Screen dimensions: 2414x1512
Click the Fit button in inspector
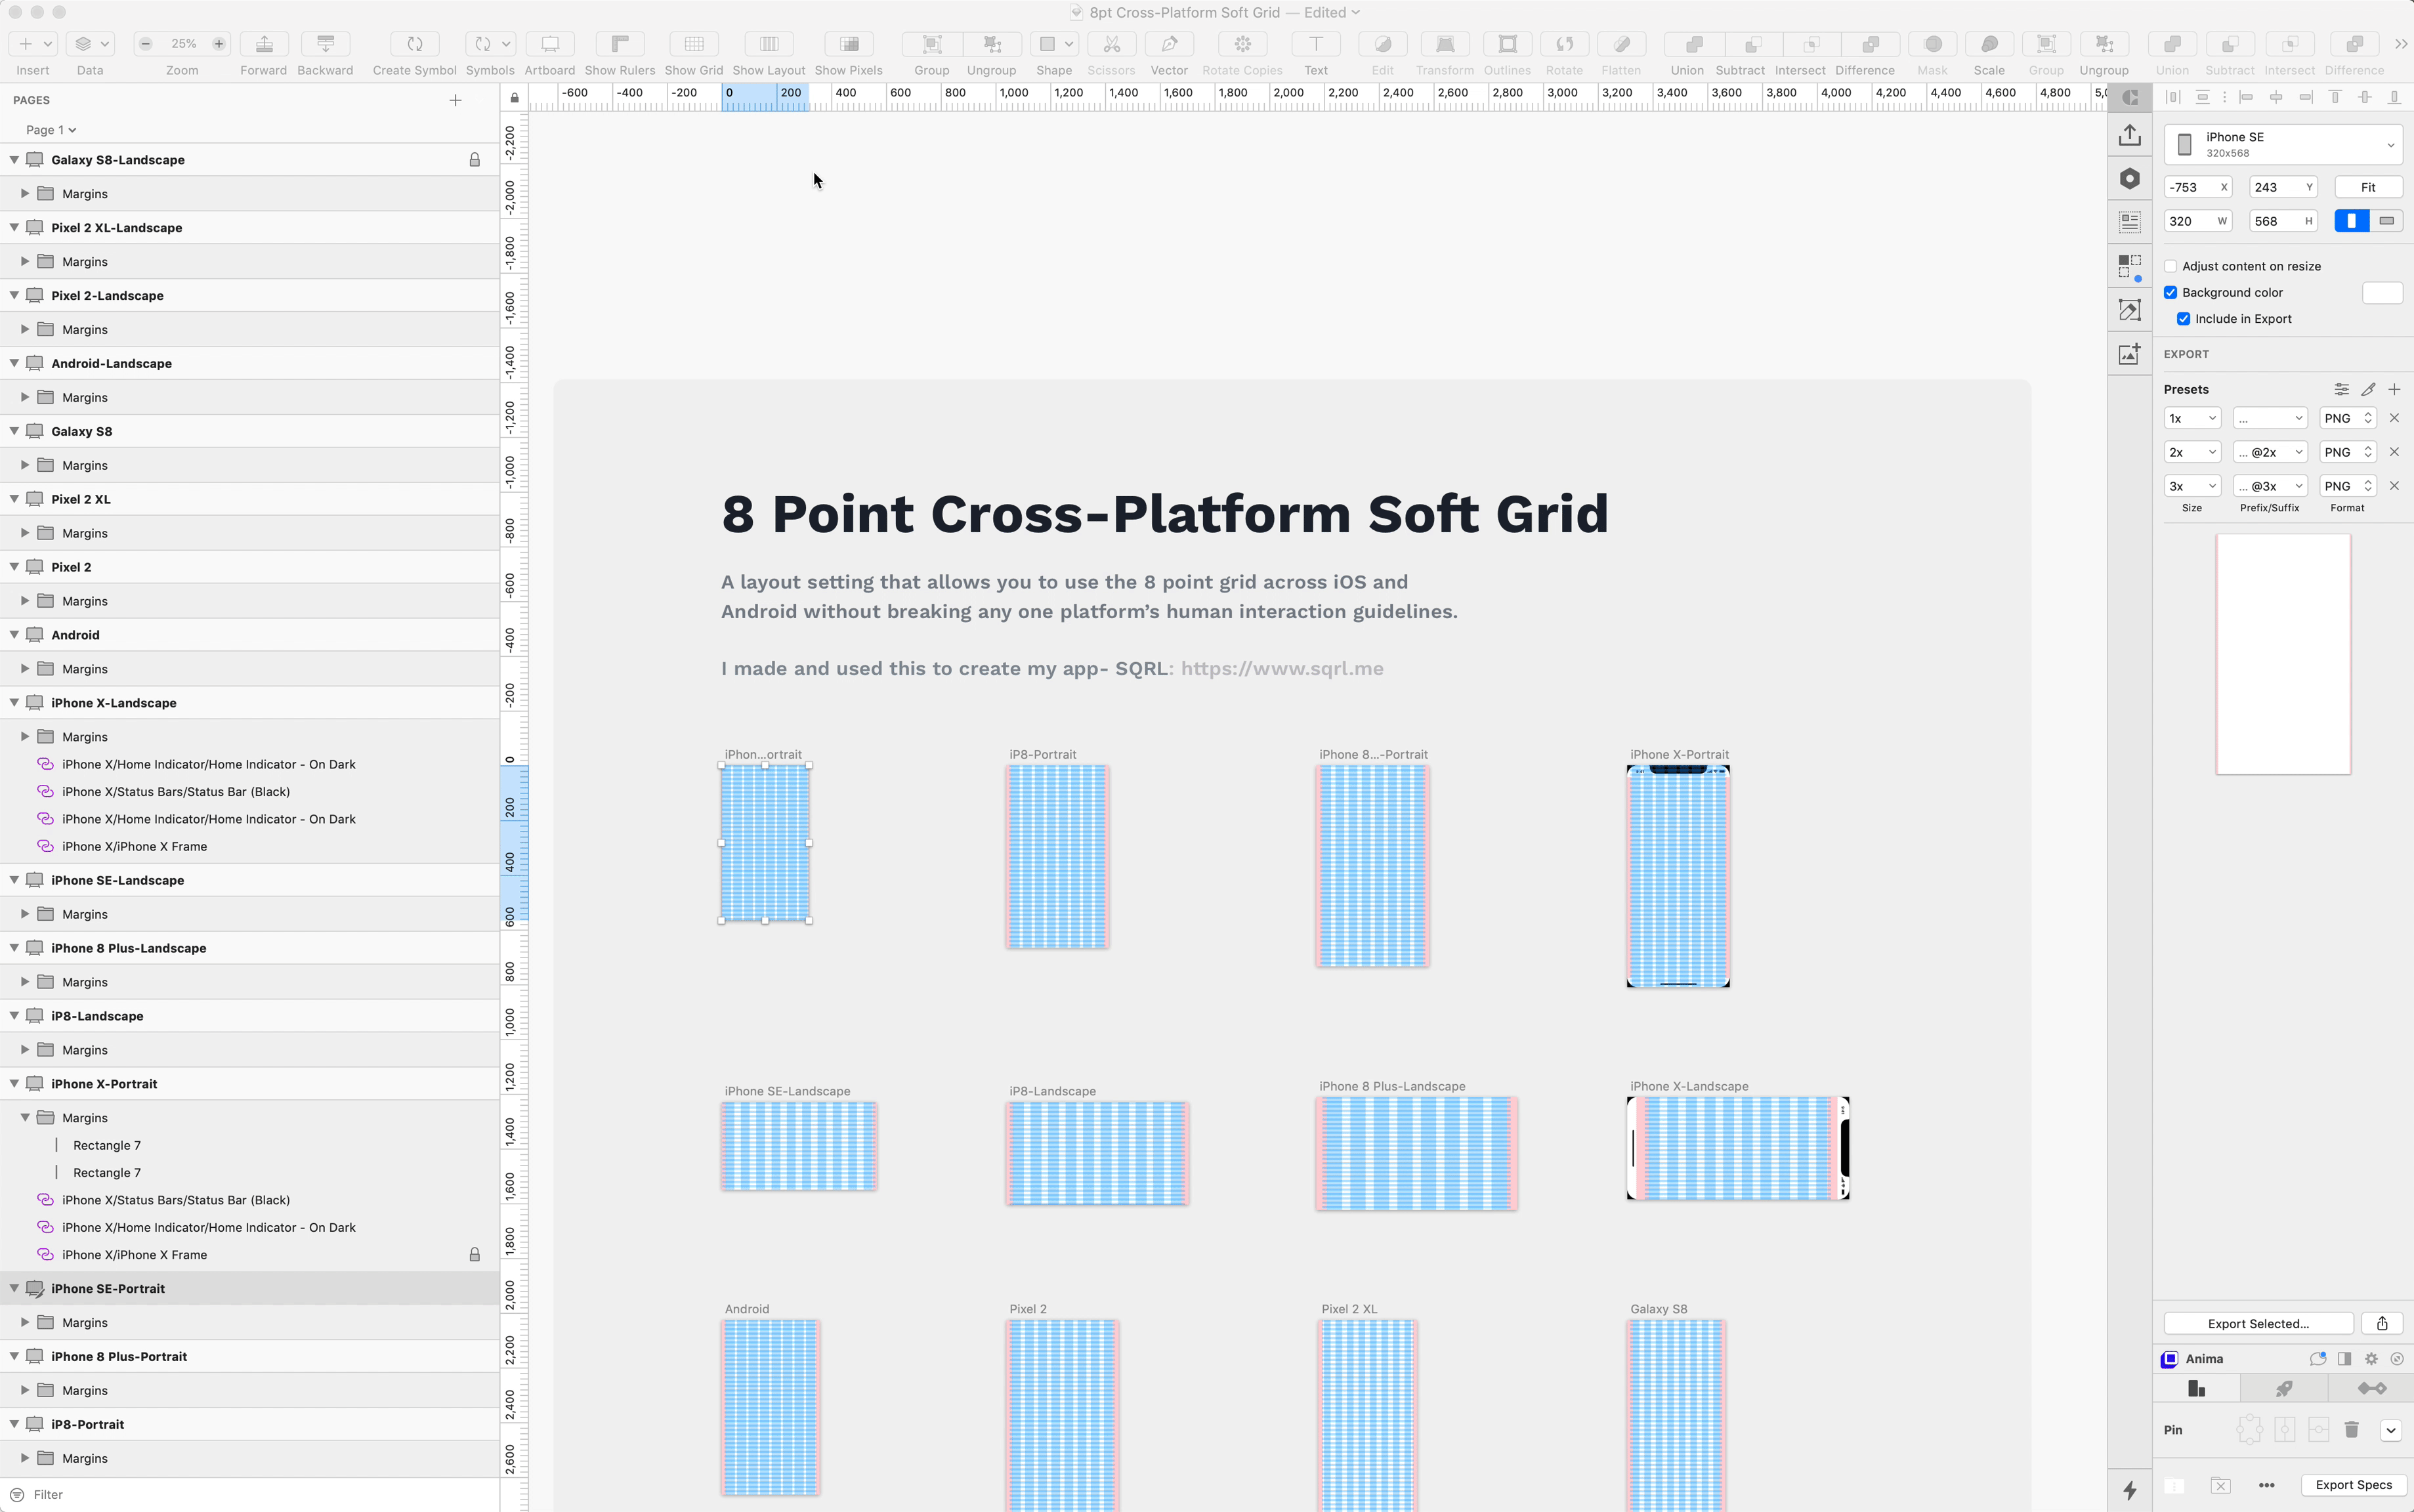[x=2368, y=187]
